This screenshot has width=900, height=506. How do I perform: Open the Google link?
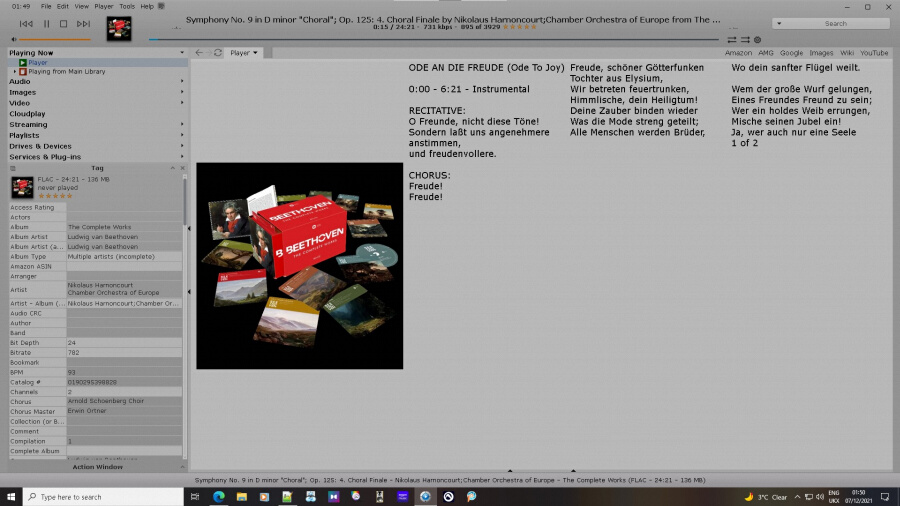coord(791,53)
